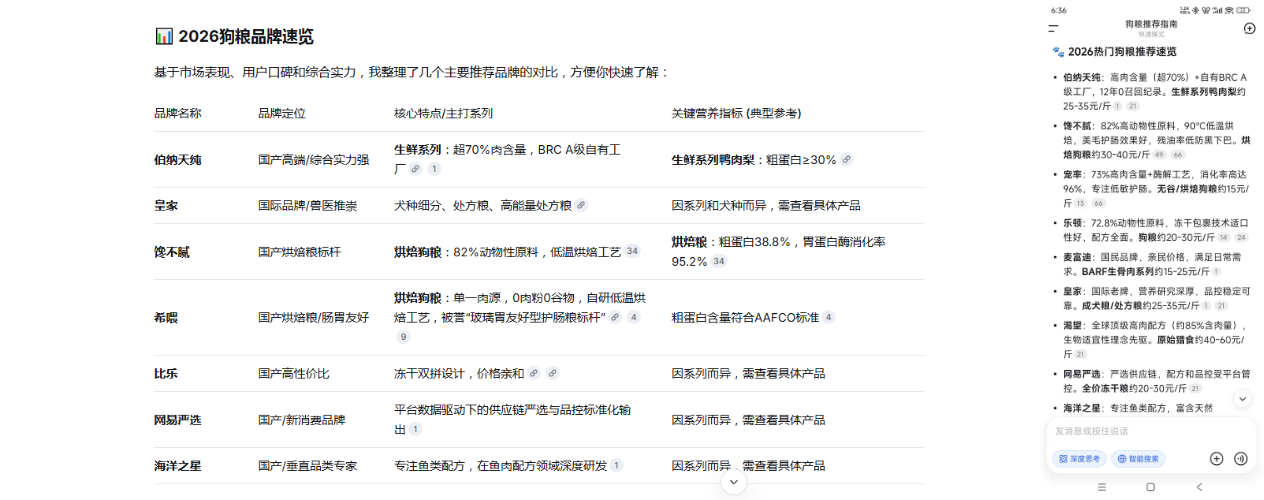Open citation 24 in the 乐顿 phone entry

click(x=1242, y=237)
